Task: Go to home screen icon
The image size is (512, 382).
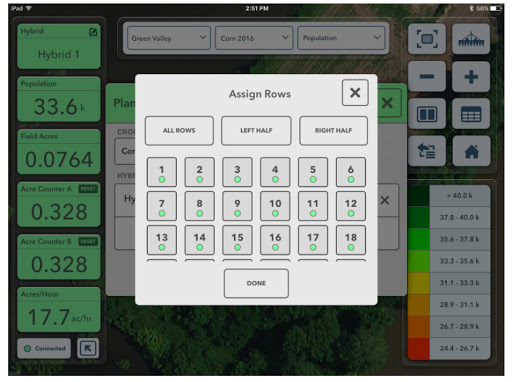Action: (471, 151)
